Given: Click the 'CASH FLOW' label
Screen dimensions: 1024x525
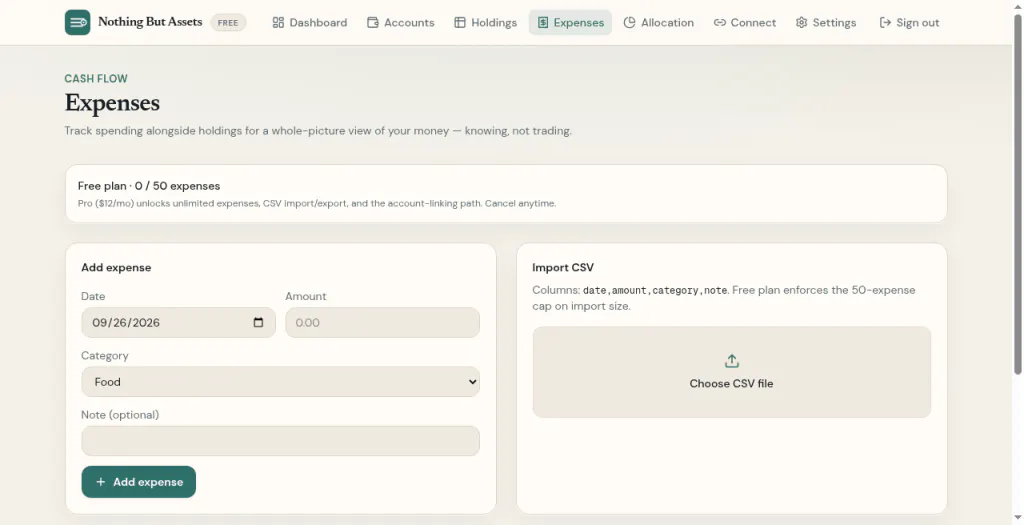Looking at the screenshot, I should (x=96, y=79).
